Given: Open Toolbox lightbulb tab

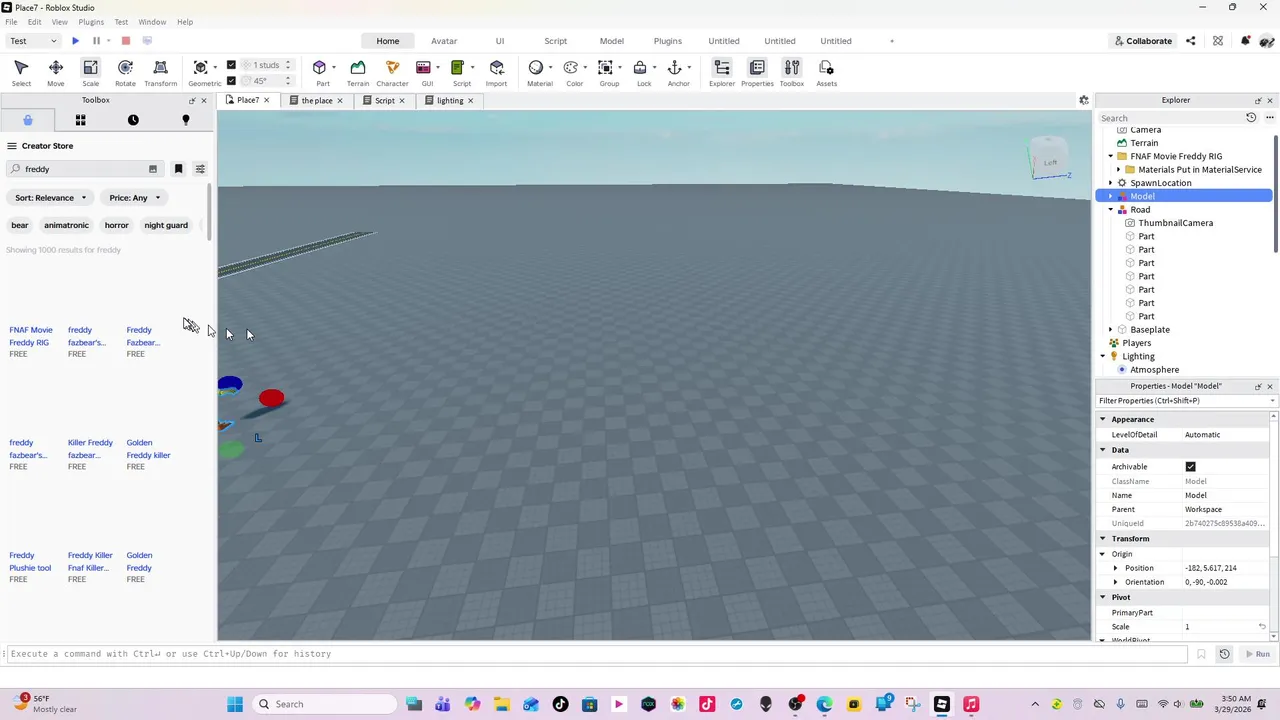Looking at the screenshot, I should coord(185,120).
